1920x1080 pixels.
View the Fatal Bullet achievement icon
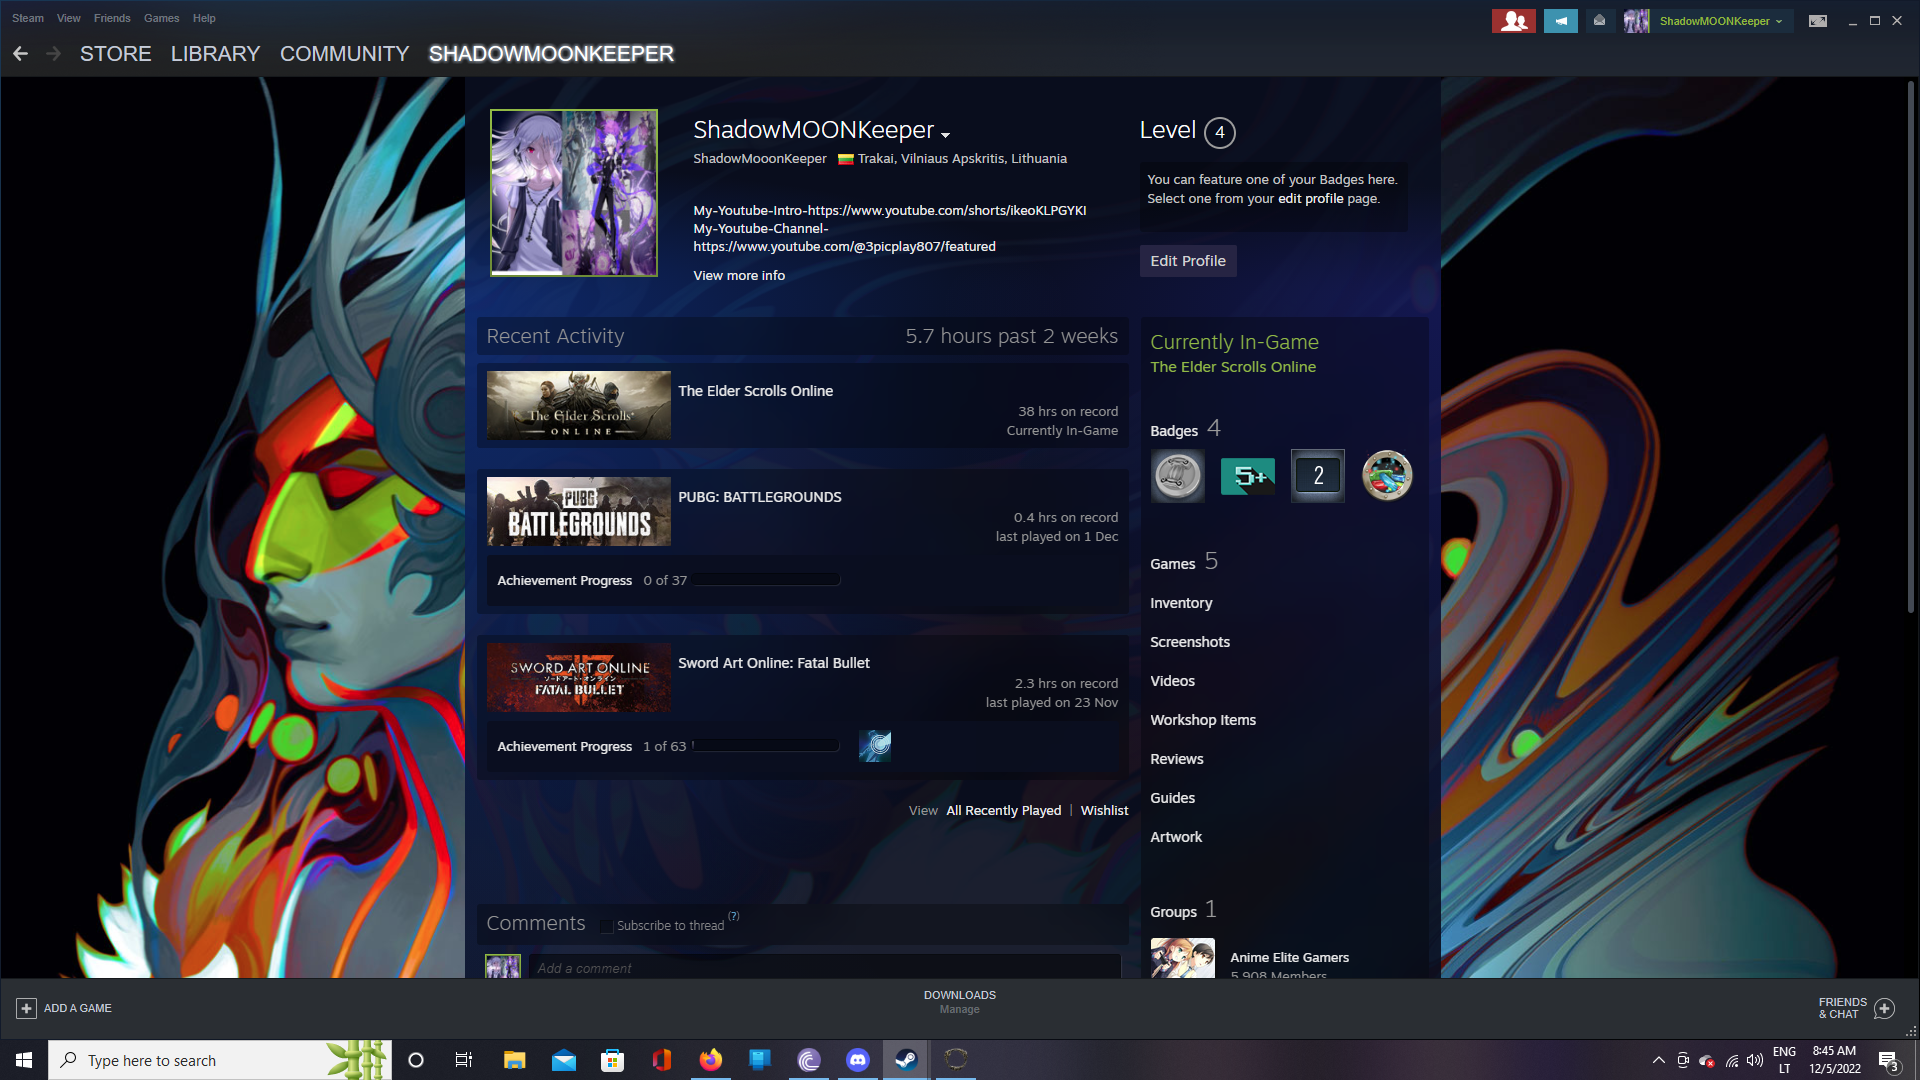[x=875, y=746]
